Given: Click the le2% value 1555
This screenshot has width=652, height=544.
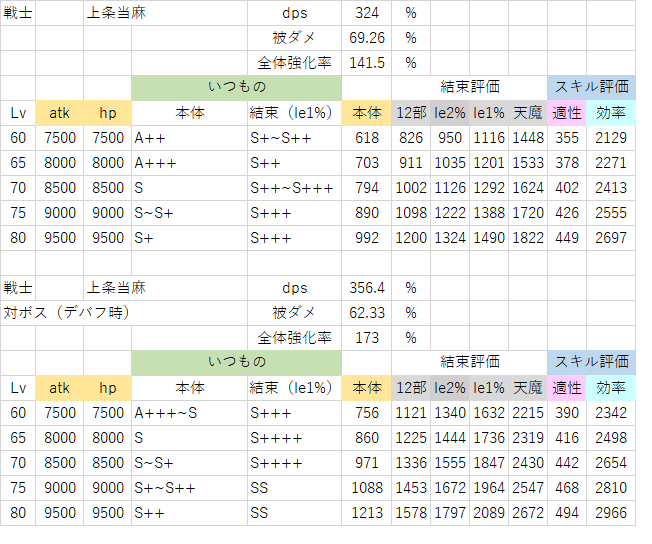Looking at the screenshot, I should point(450,462).
